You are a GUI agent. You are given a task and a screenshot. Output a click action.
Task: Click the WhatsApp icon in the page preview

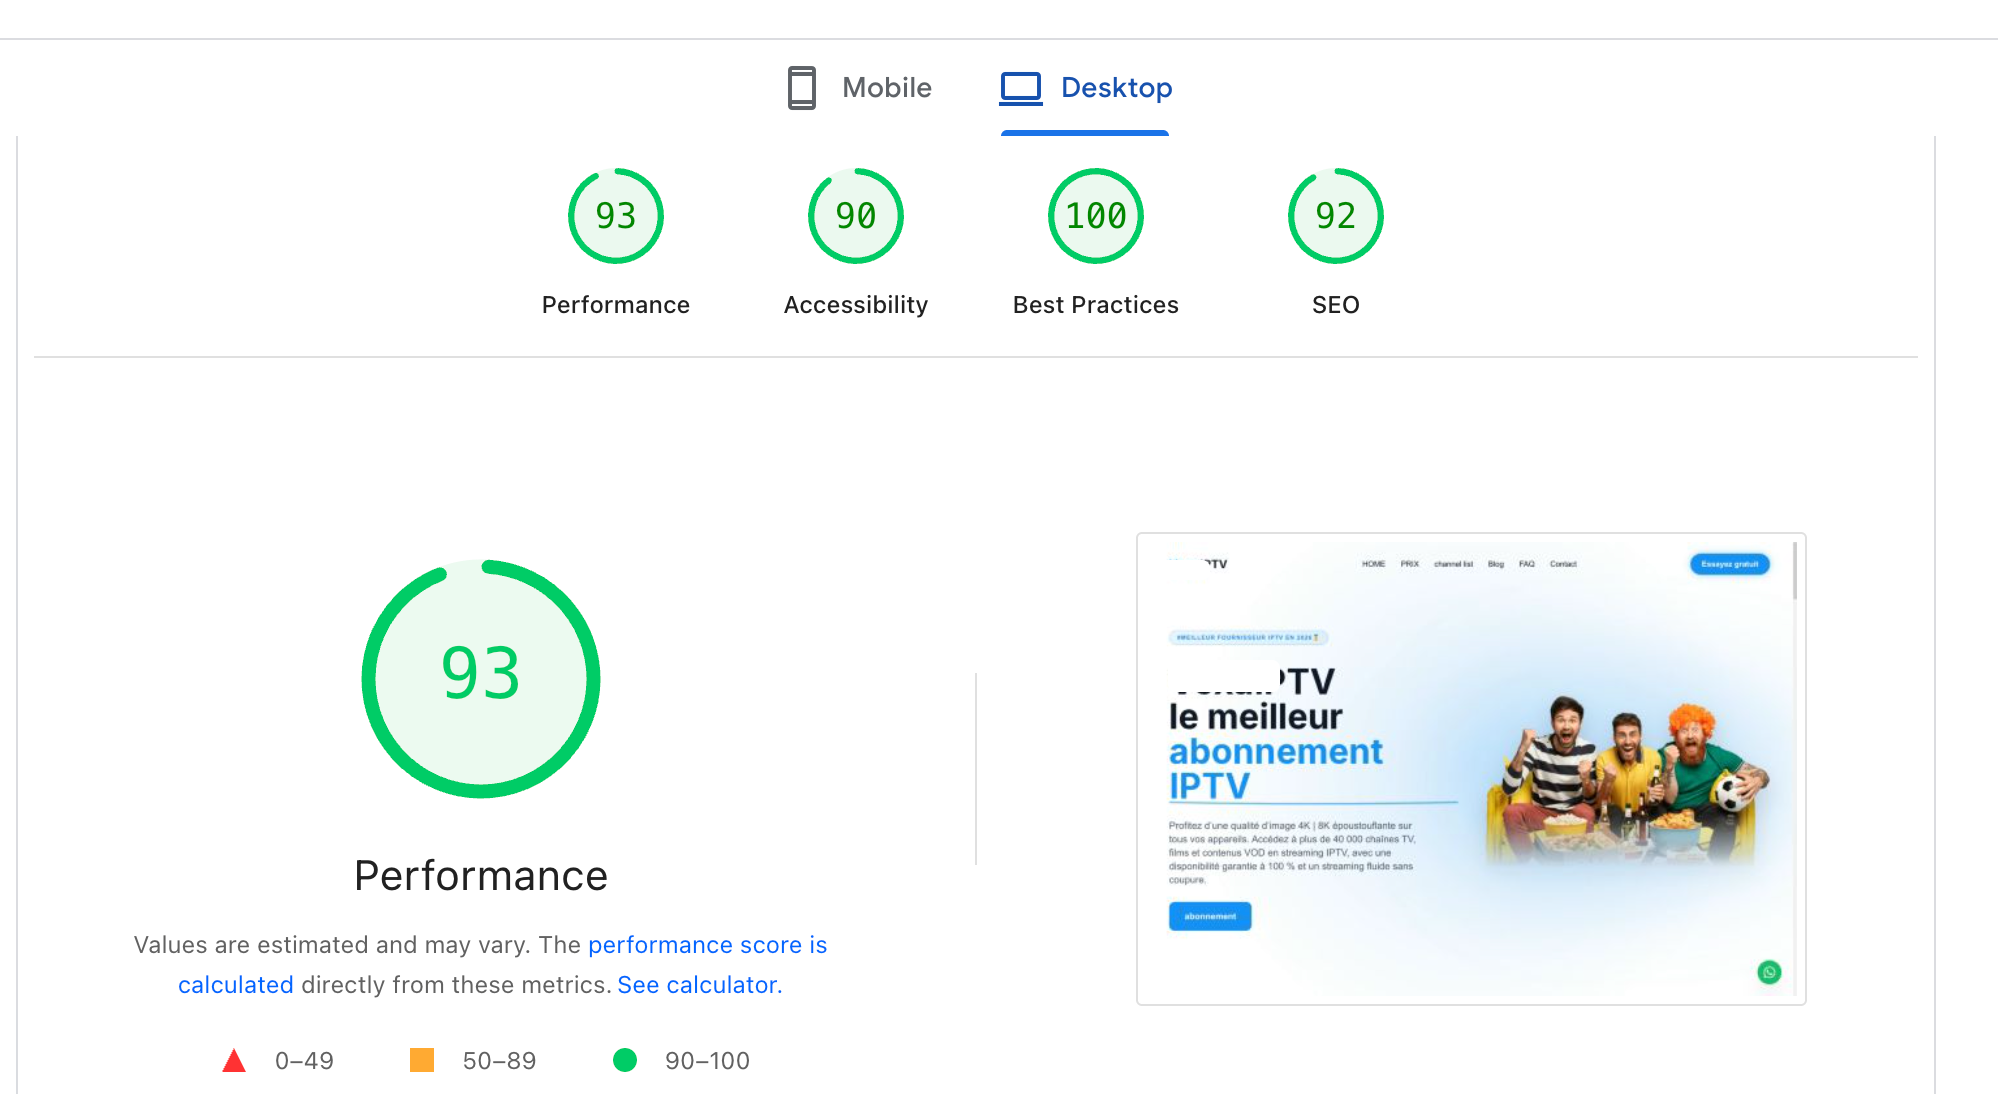click(x=1768, y=972)
